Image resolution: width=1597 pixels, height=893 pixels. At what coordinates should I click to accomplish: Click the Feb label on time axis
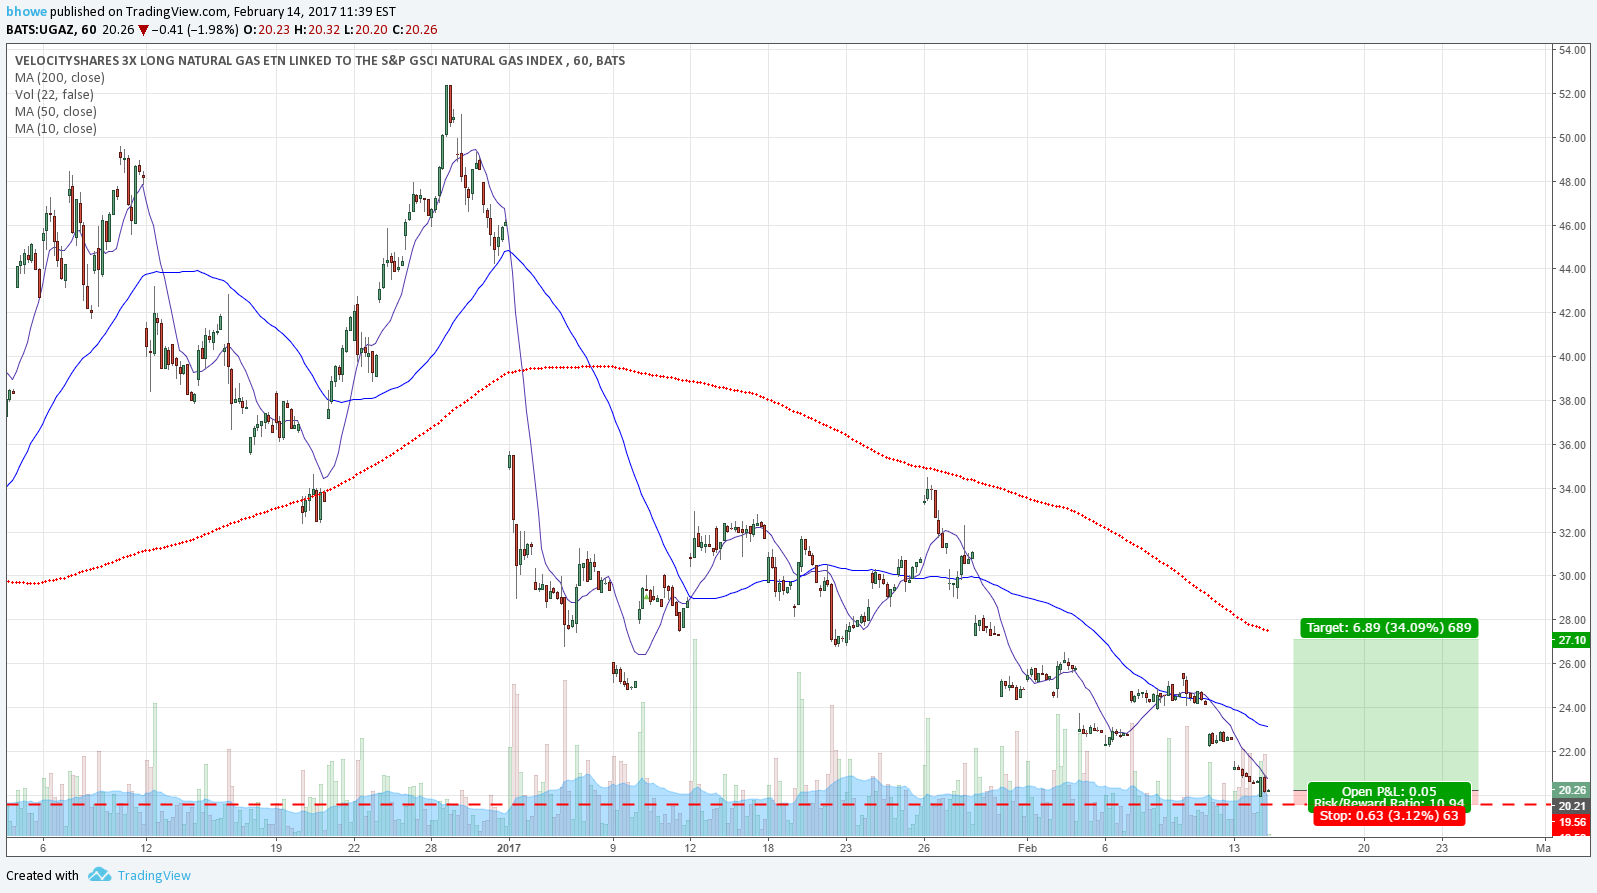pos(1027,848)
